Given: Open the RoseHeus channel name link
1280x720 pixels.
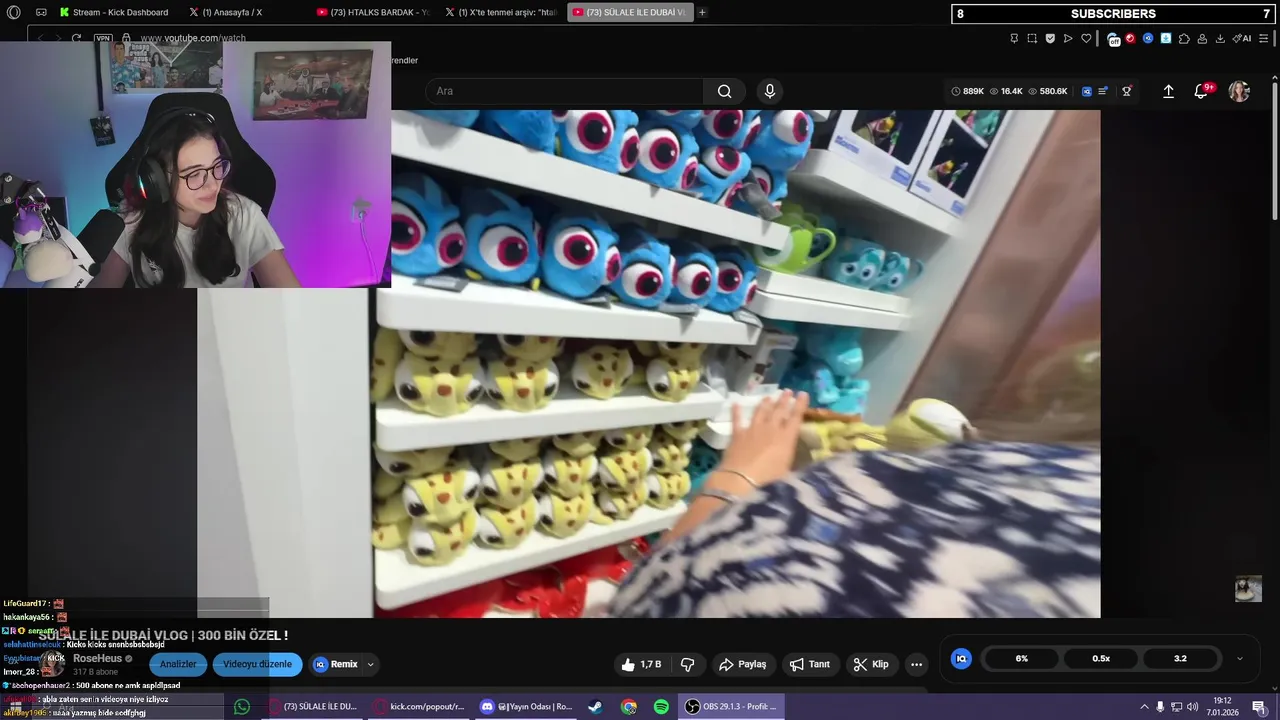Looking at the screenshot, I should pyautogui.click(x=97, y=659).
